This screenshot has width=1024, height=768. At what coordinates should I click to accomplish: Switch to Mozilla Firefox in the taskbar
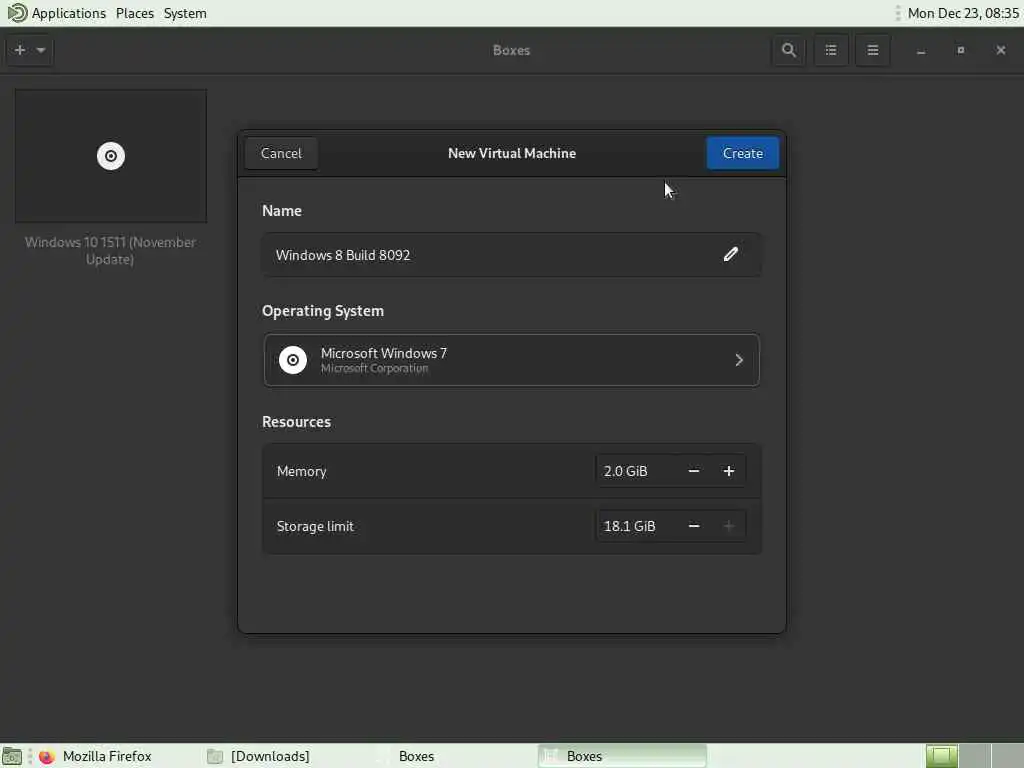pyautogui.click(x=107, y=756)
